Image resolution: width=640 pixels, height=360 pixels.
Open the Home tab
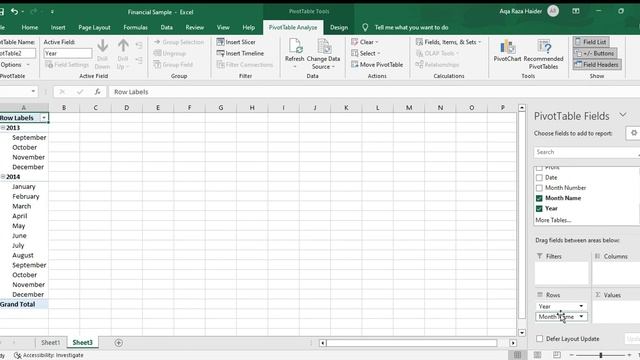point(30,27)
